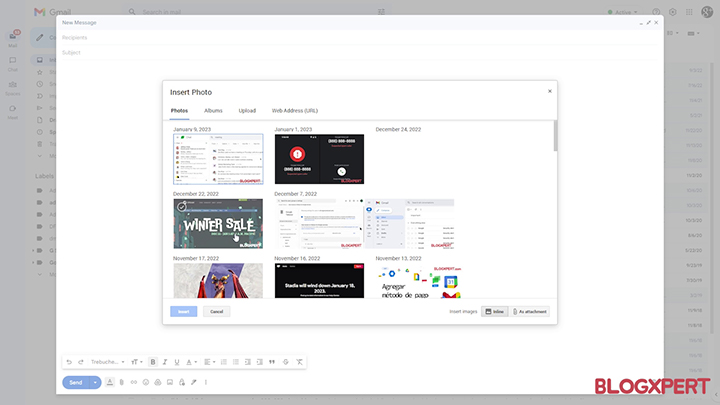
Task: Switch to the Web Address (URL) tab
Action: click(295, 111)
